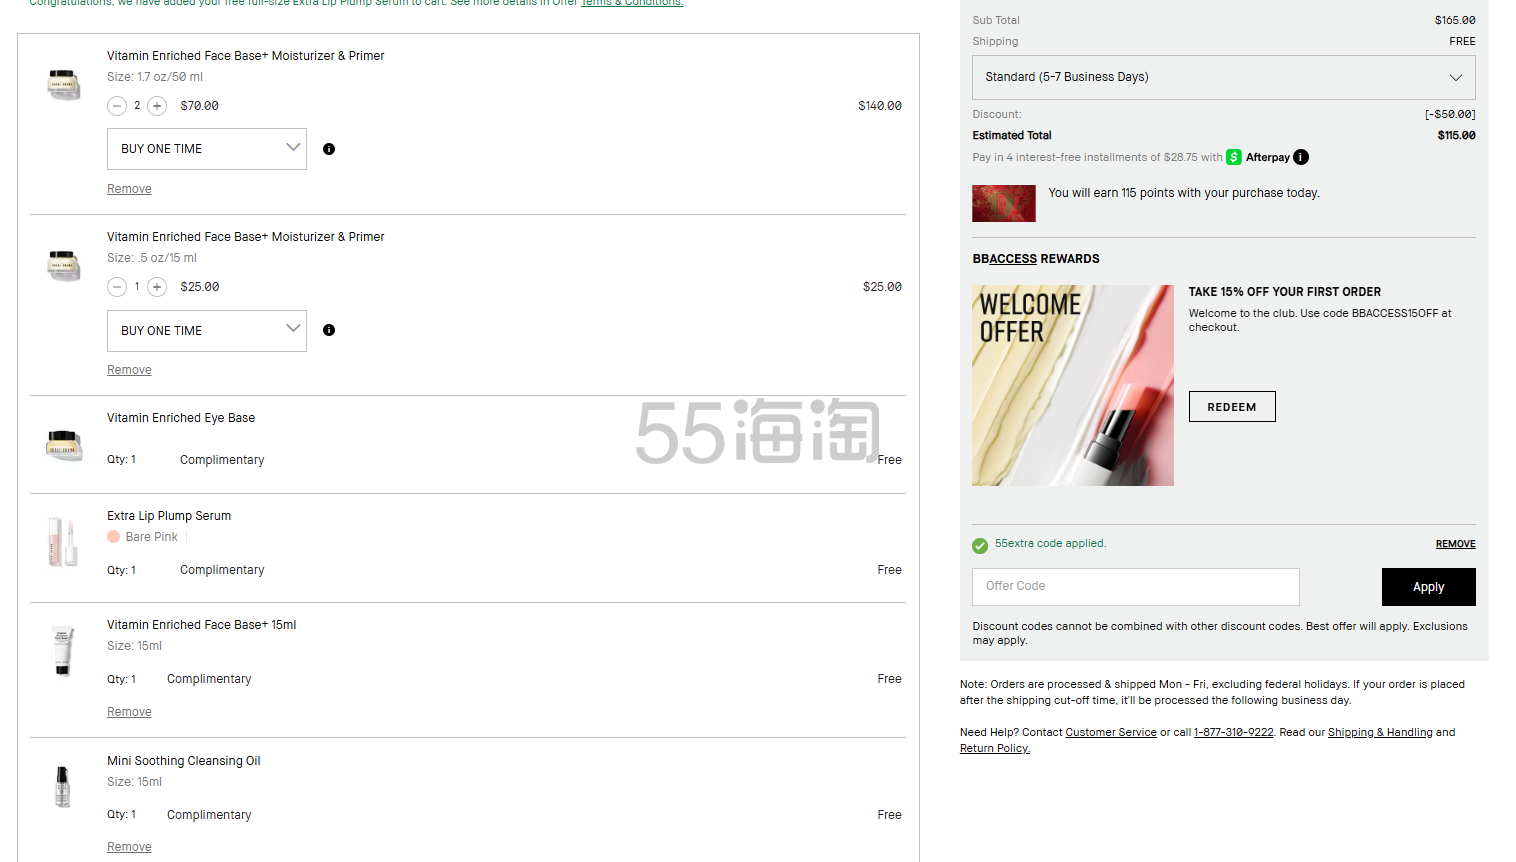Click the Discount amount [-$50.00]
The width and height of the screenshot is (1516, 862).
(x=1450, y=115)
